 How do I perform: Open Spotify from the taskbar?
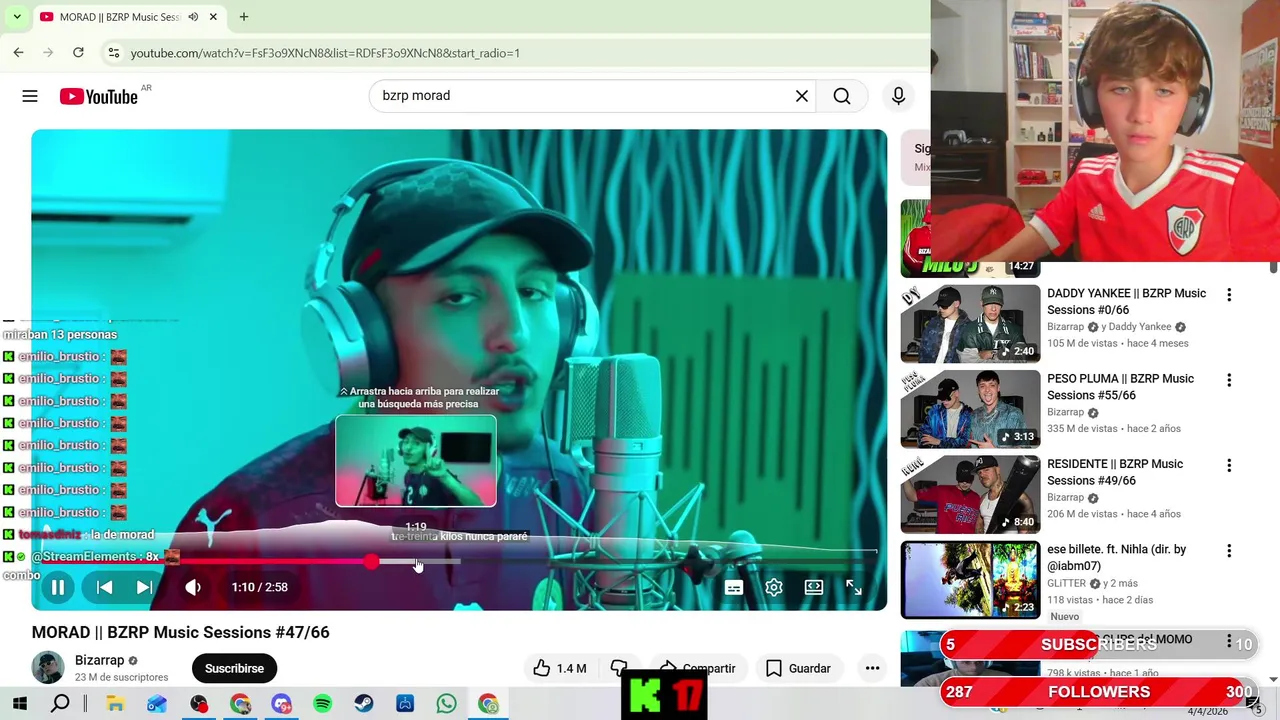click(x=322, y=704)
